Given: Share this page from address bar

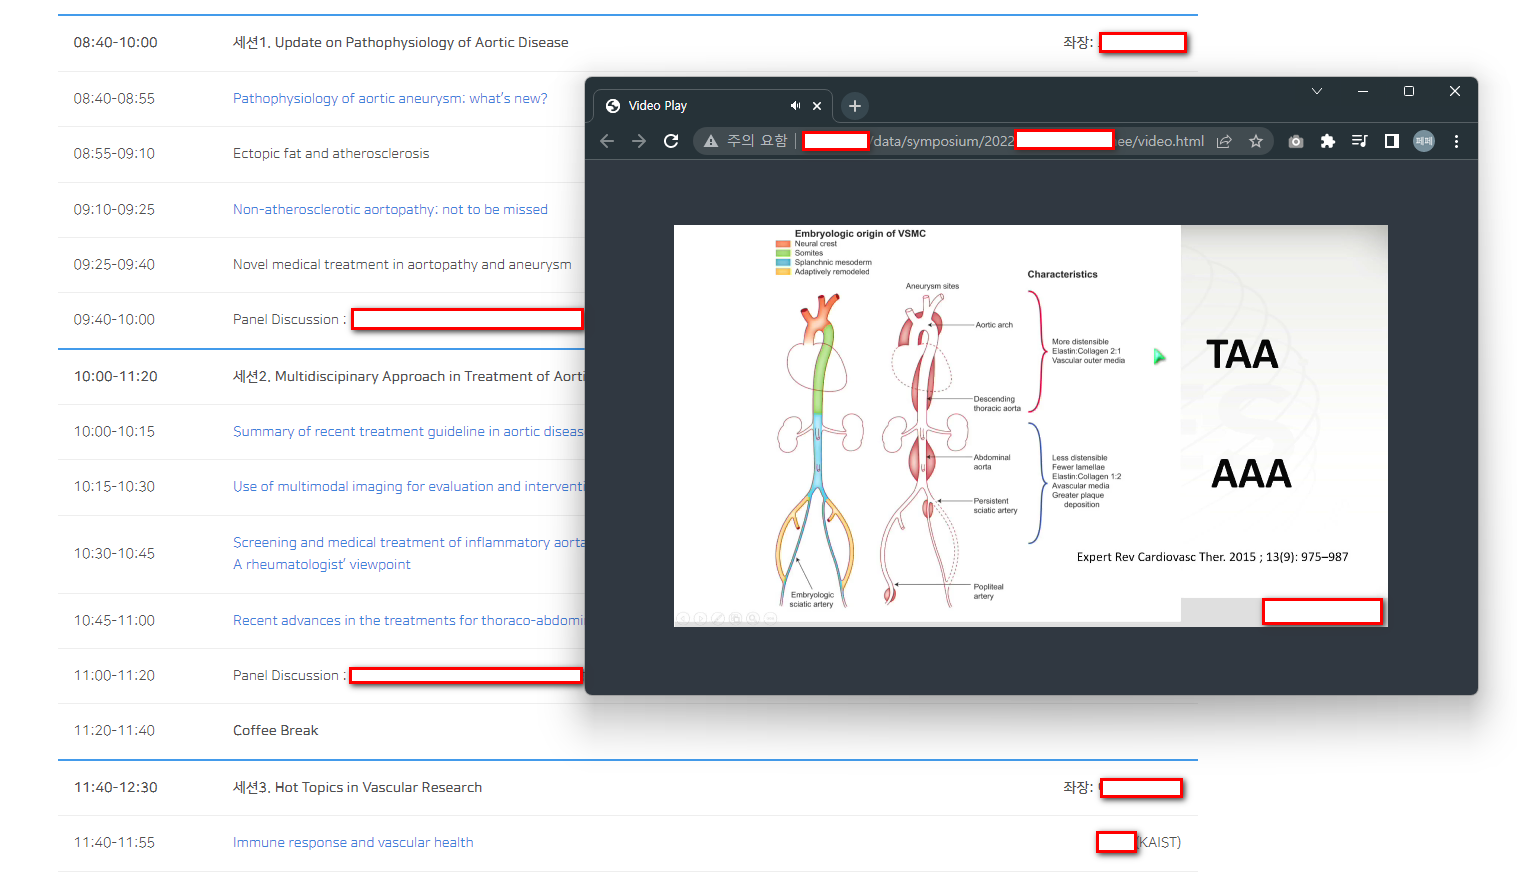Looking at the screenshot, I should [x=1224, y=141].
